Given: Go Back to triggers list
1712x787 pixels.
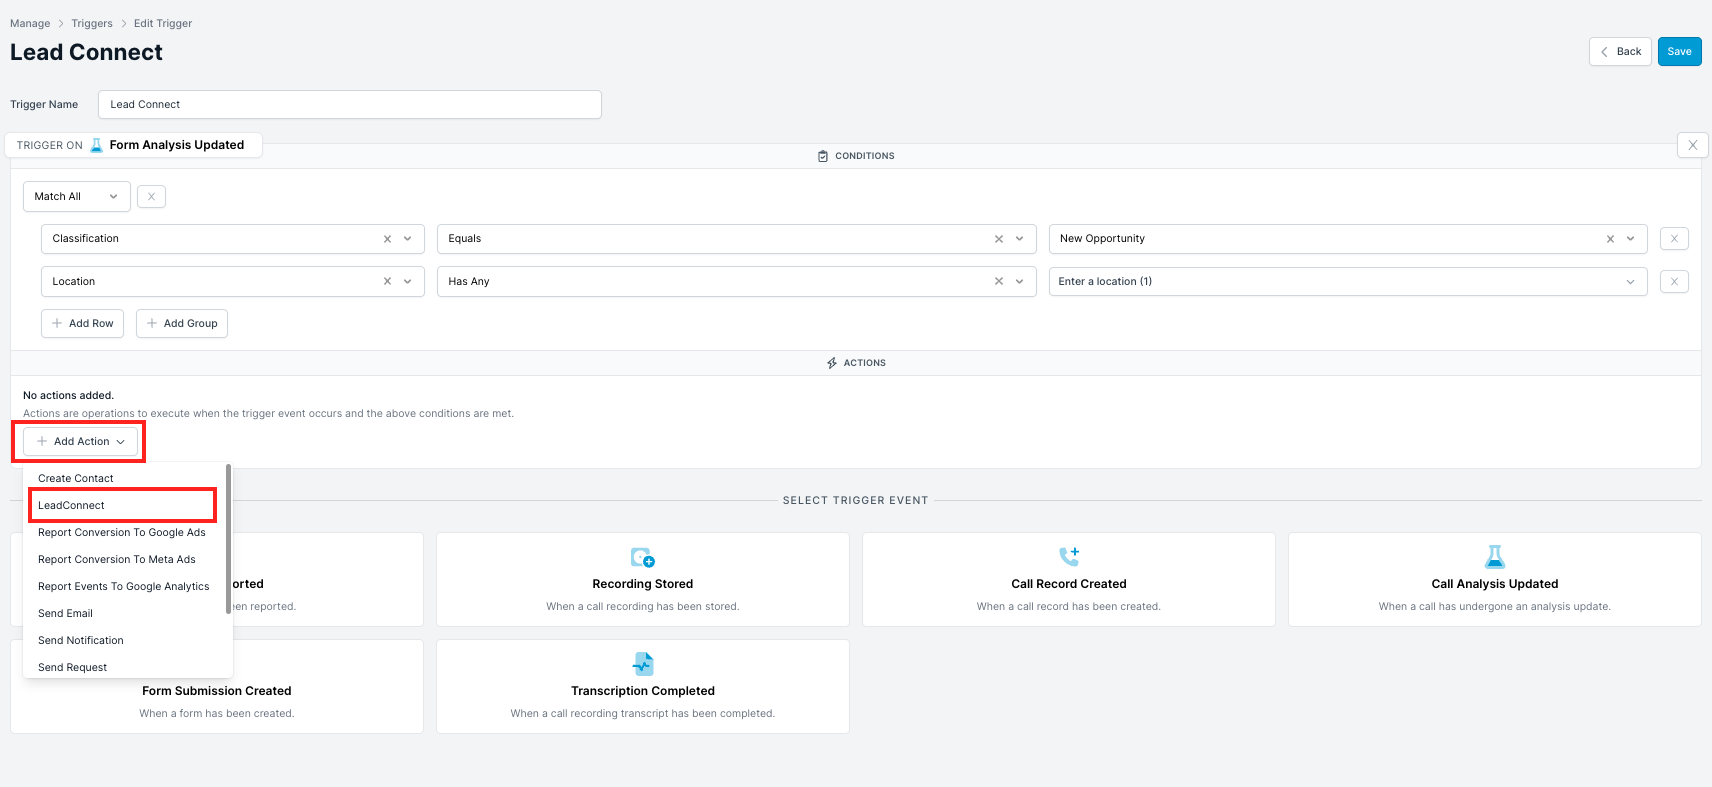Looking at the screenshot, I should tap(1620, 52).
